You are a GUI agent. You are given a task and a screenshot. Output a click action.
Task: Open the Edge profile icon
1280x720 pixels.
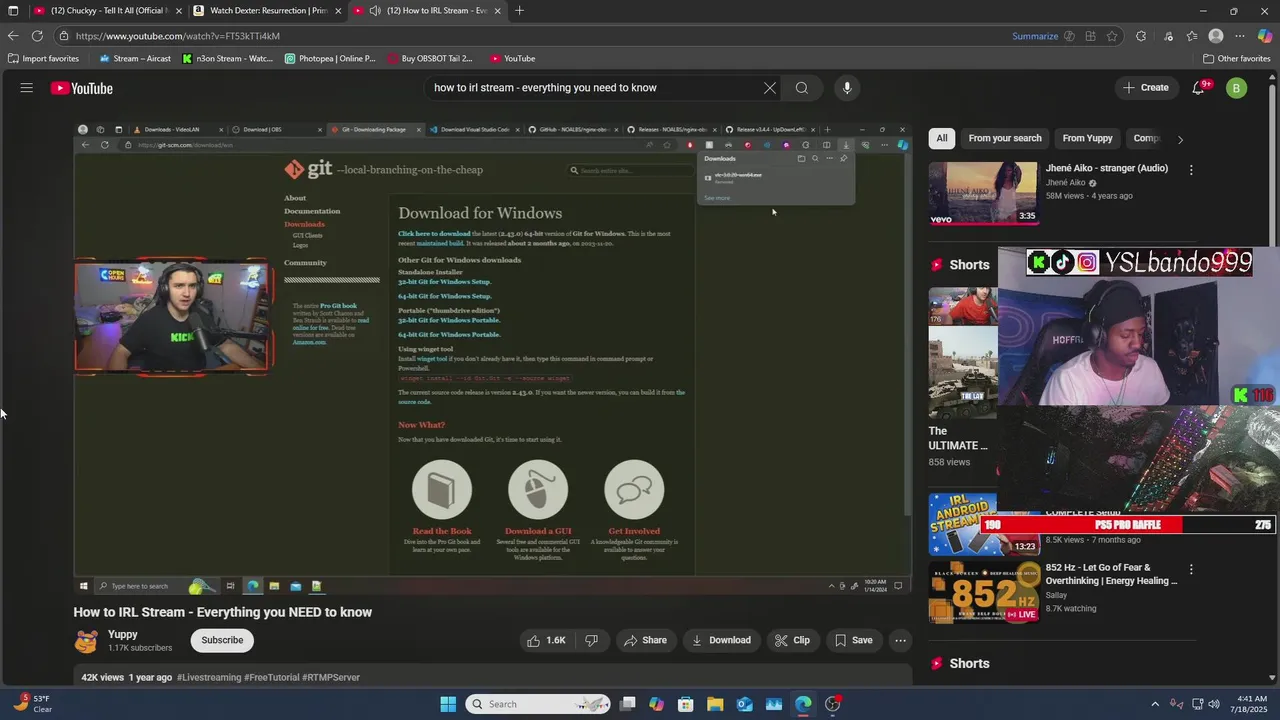(x=1216, y=36)
